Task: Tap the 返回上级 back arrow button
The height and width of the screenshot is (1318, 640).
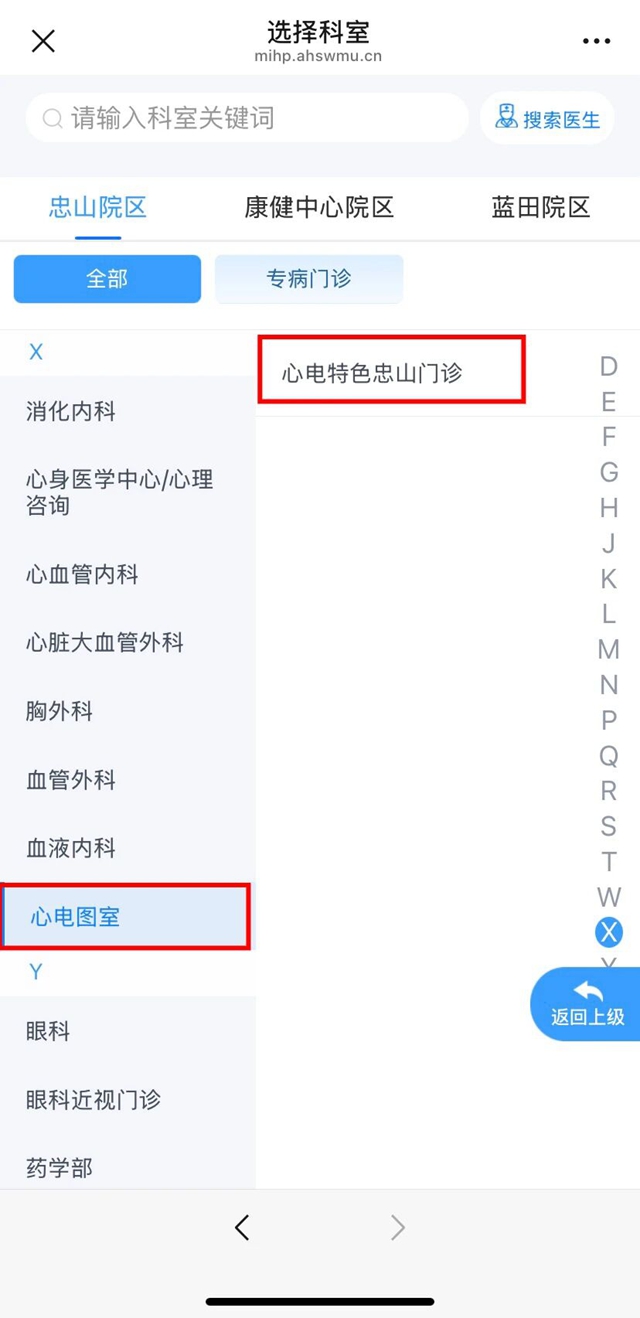Action: (x=588, y=1004)
